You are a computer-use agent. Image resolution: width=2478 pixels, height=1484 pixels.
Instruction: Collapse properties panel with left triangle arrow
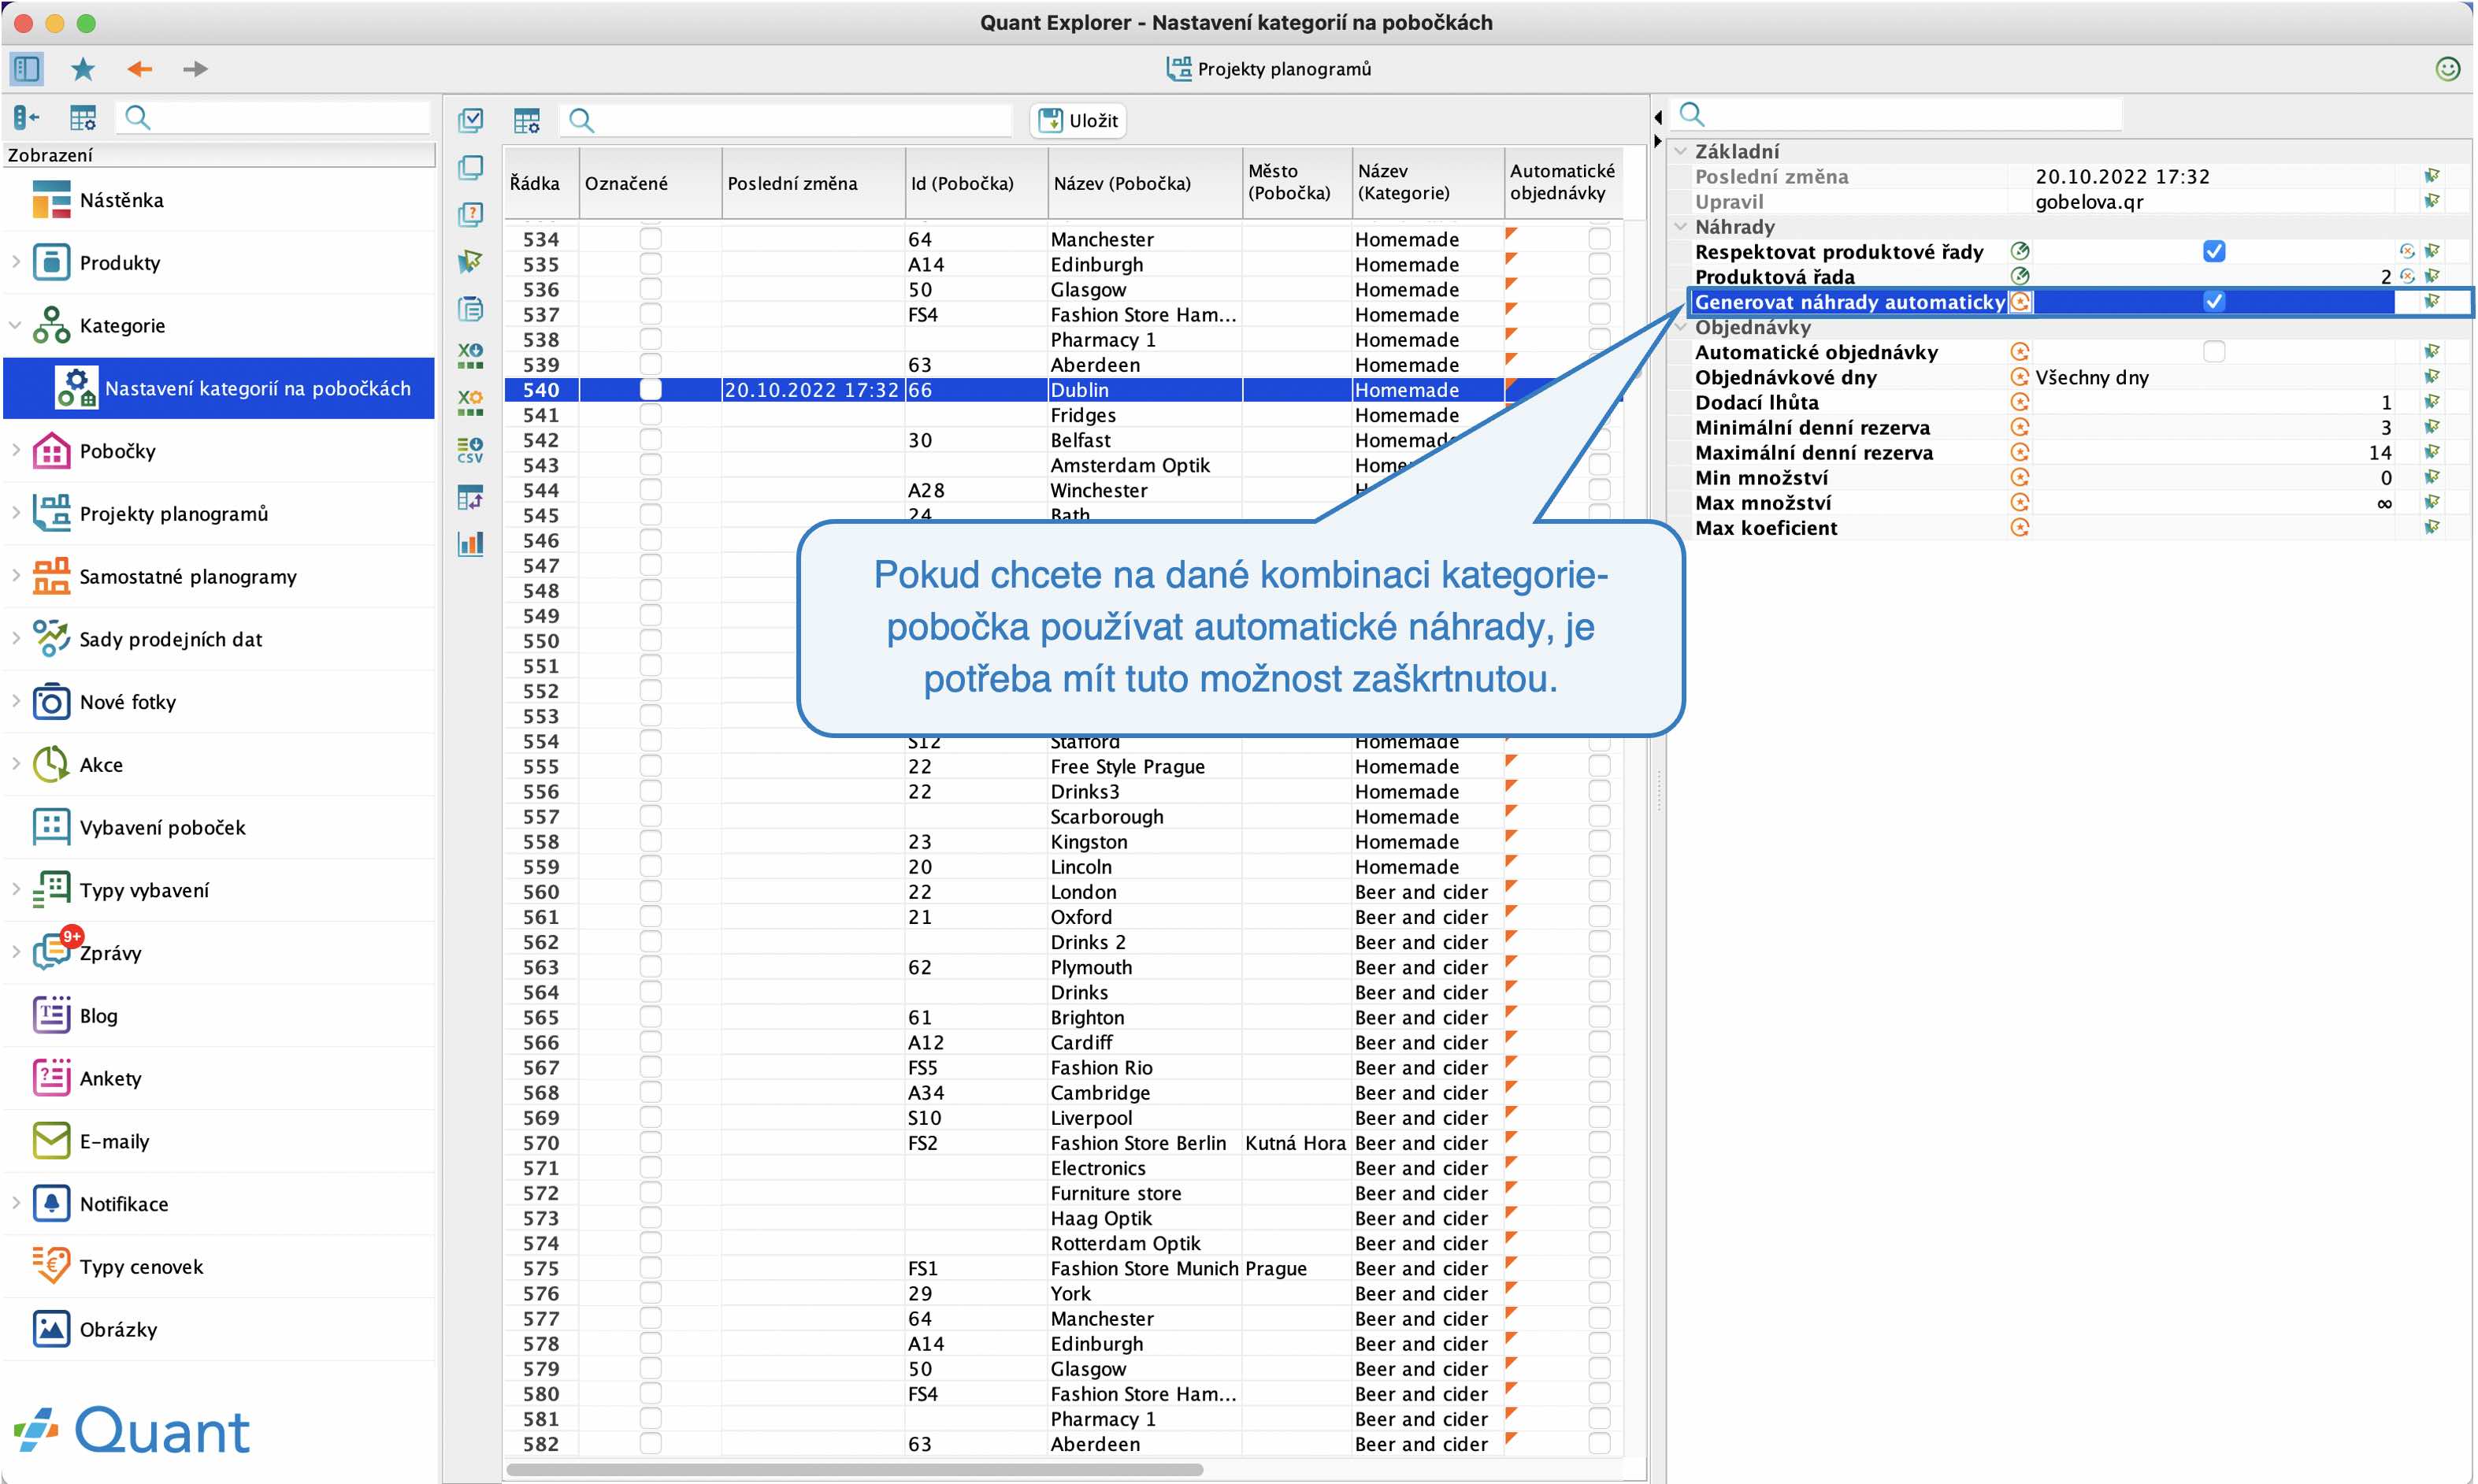click(x=1658, y=117)
